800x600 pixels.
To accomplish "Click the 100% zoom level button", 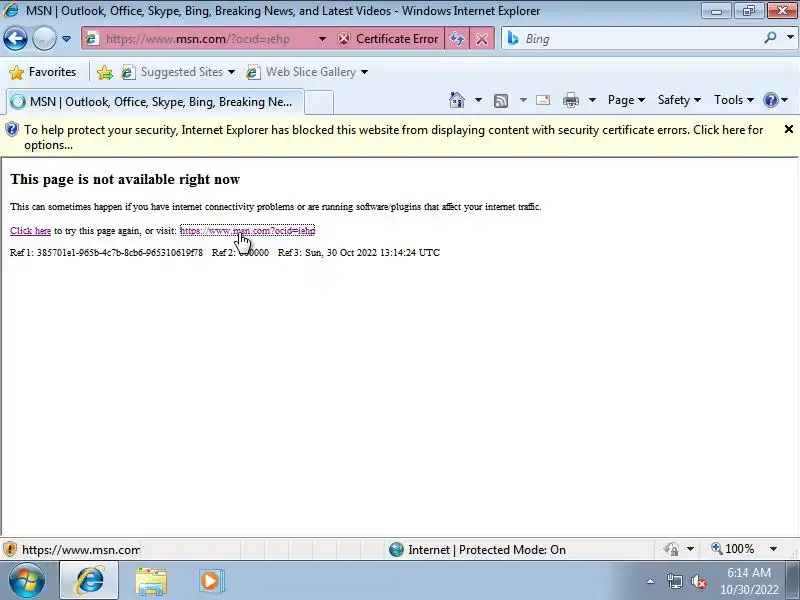I will point(733,549).
